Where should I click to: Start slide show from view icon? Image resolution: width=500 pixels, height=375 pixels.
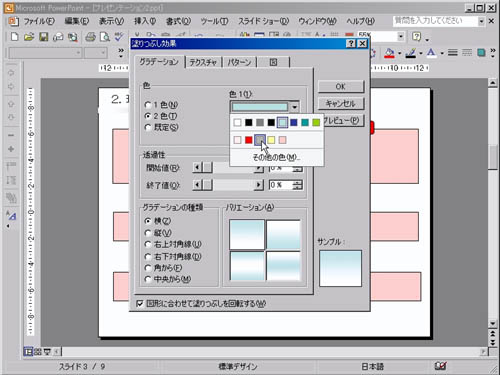47,352
